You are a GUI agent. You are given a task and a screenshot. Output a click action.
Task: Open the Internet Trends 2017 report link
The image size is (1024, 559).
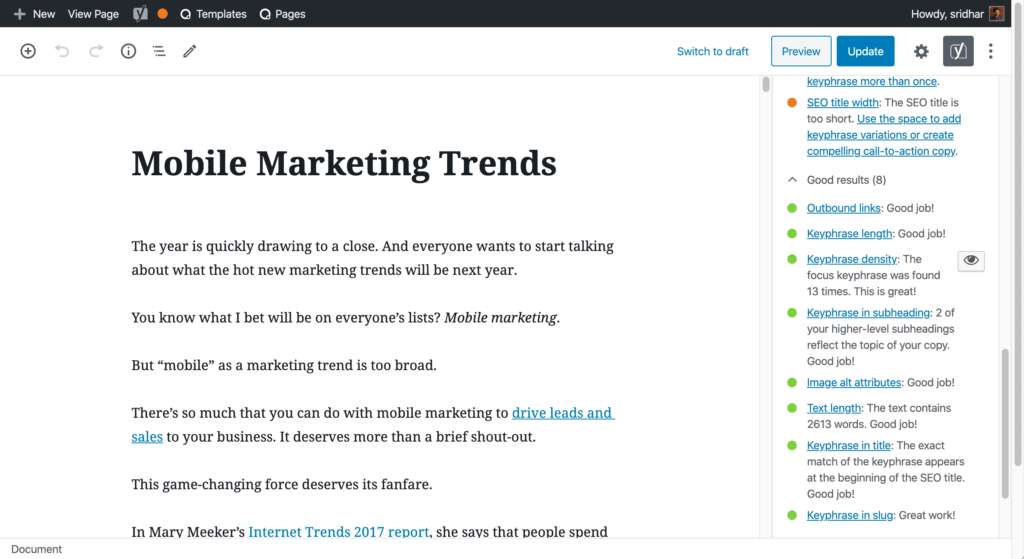coord(338,532)
